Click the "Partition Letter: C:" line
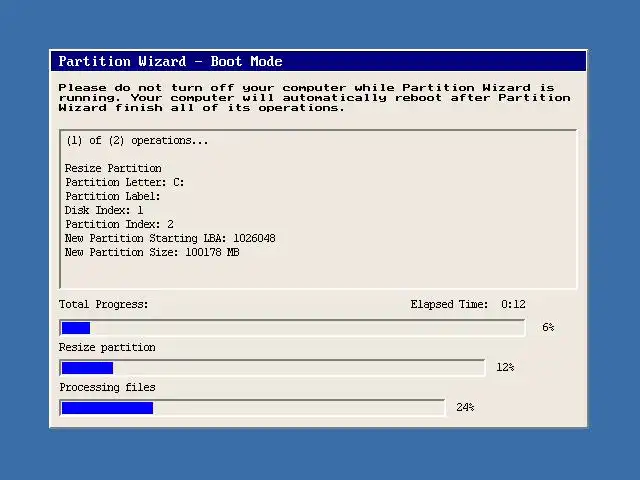Screen dimensions: 640x480 (x=124, y=182)
